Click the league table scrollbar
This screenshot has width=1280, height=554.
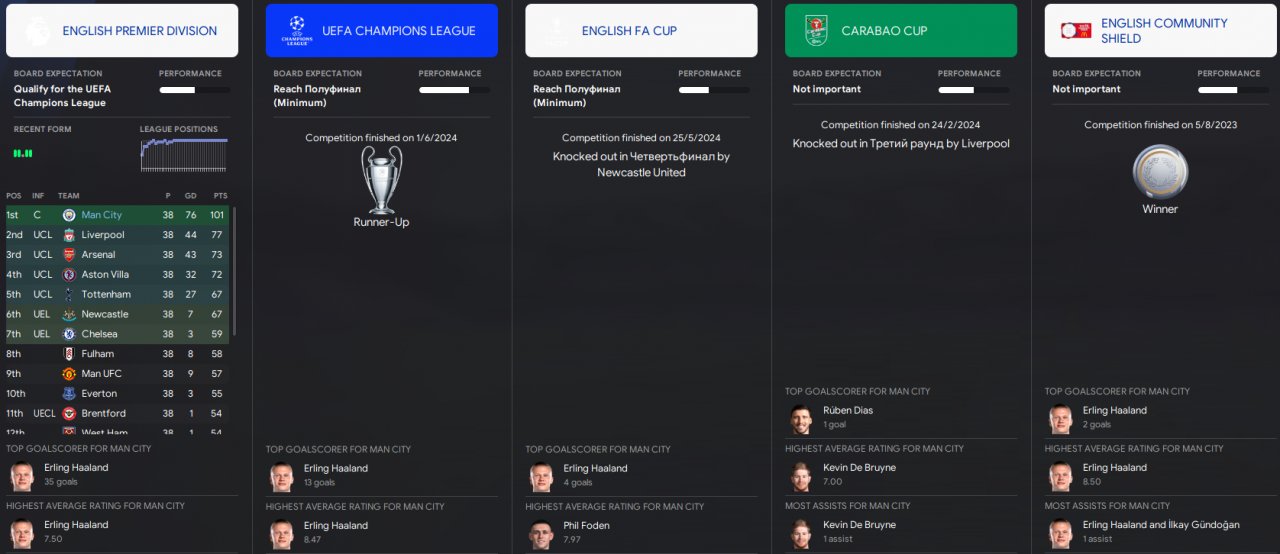pyautogui.click(x=234, y=270)
